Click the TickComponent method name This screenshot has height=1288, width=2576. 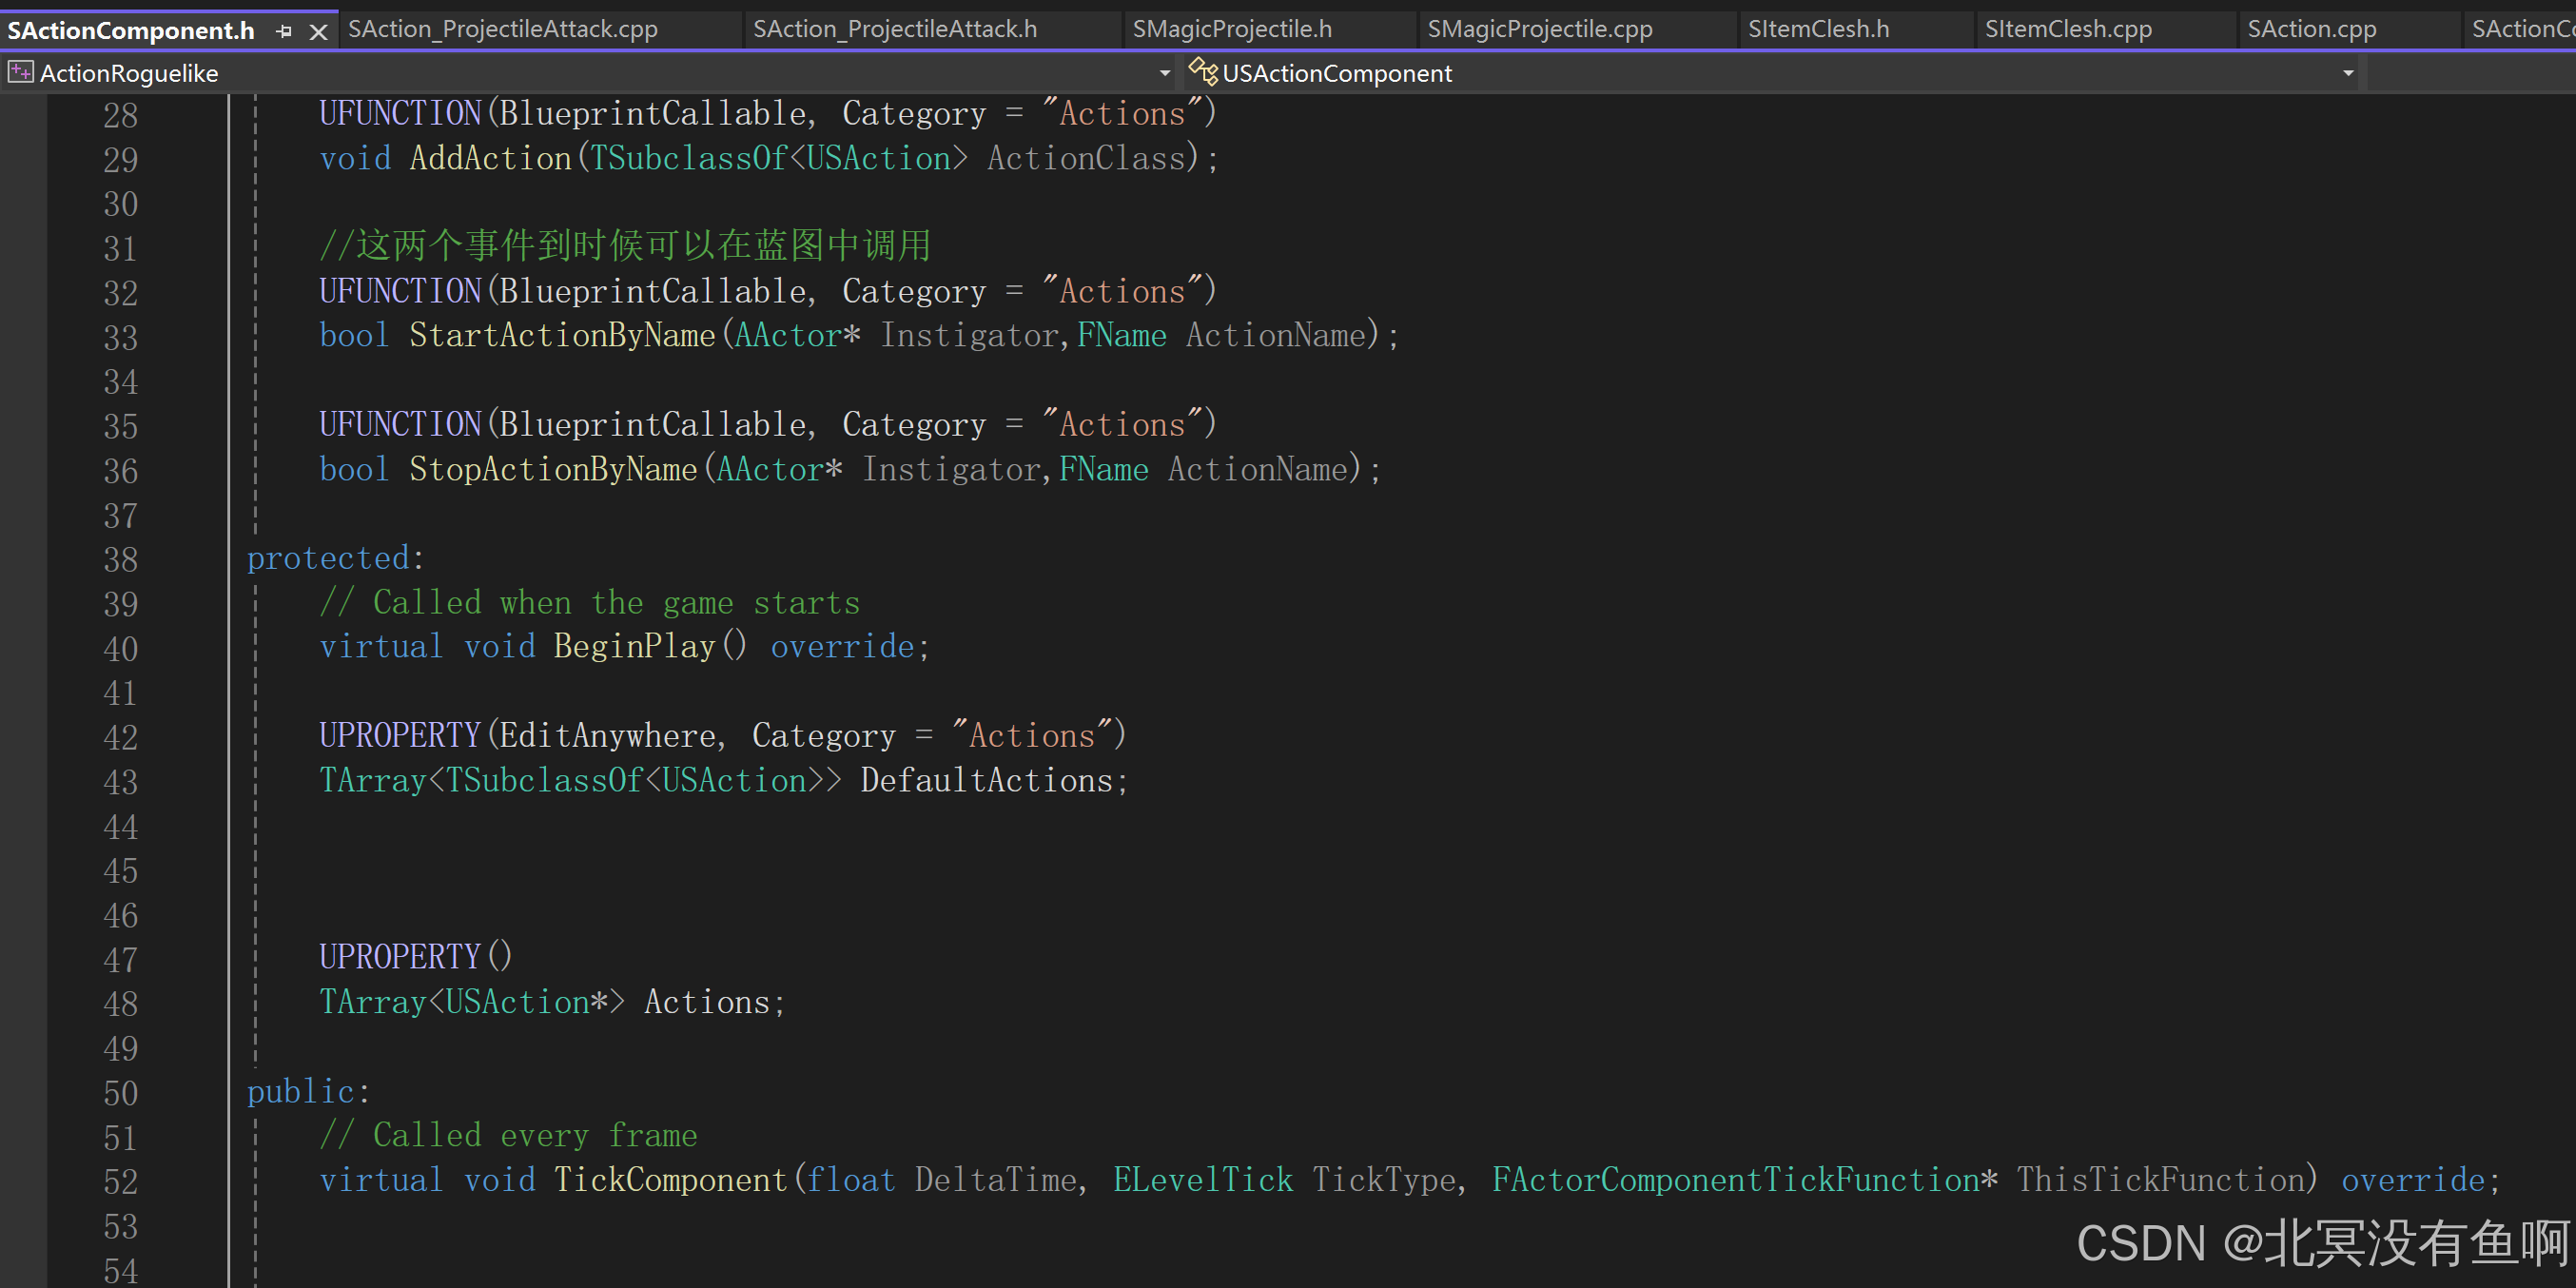[670, 1180]
